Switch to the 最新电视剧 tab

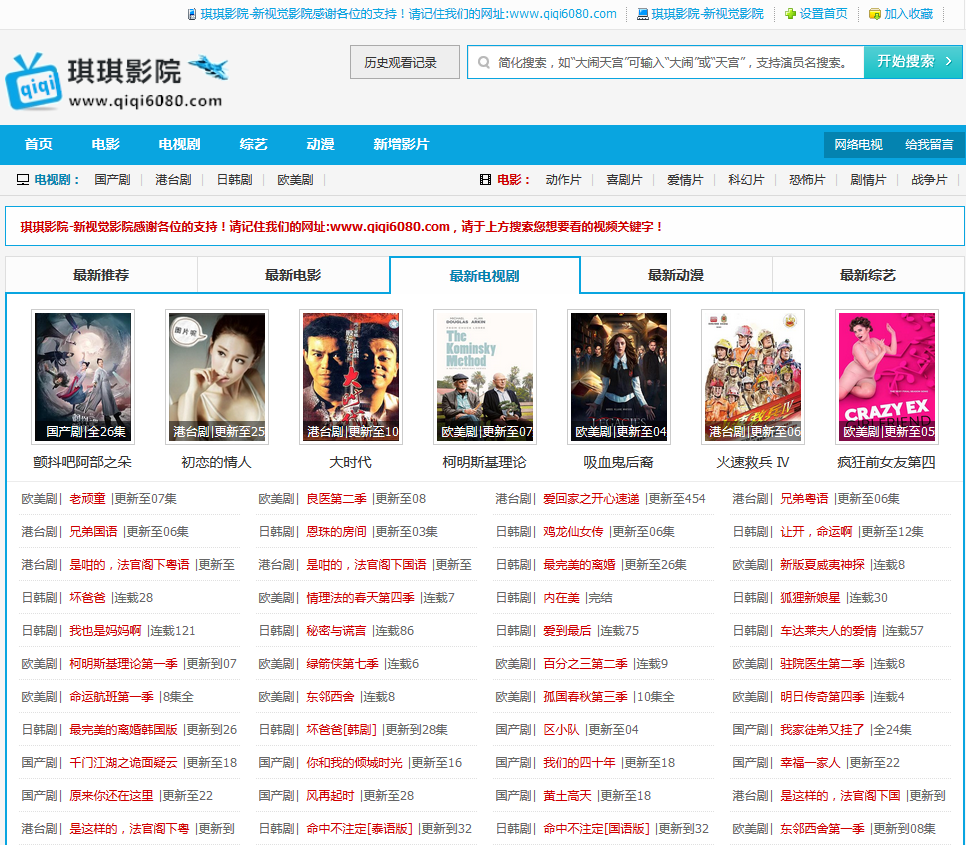485,276
